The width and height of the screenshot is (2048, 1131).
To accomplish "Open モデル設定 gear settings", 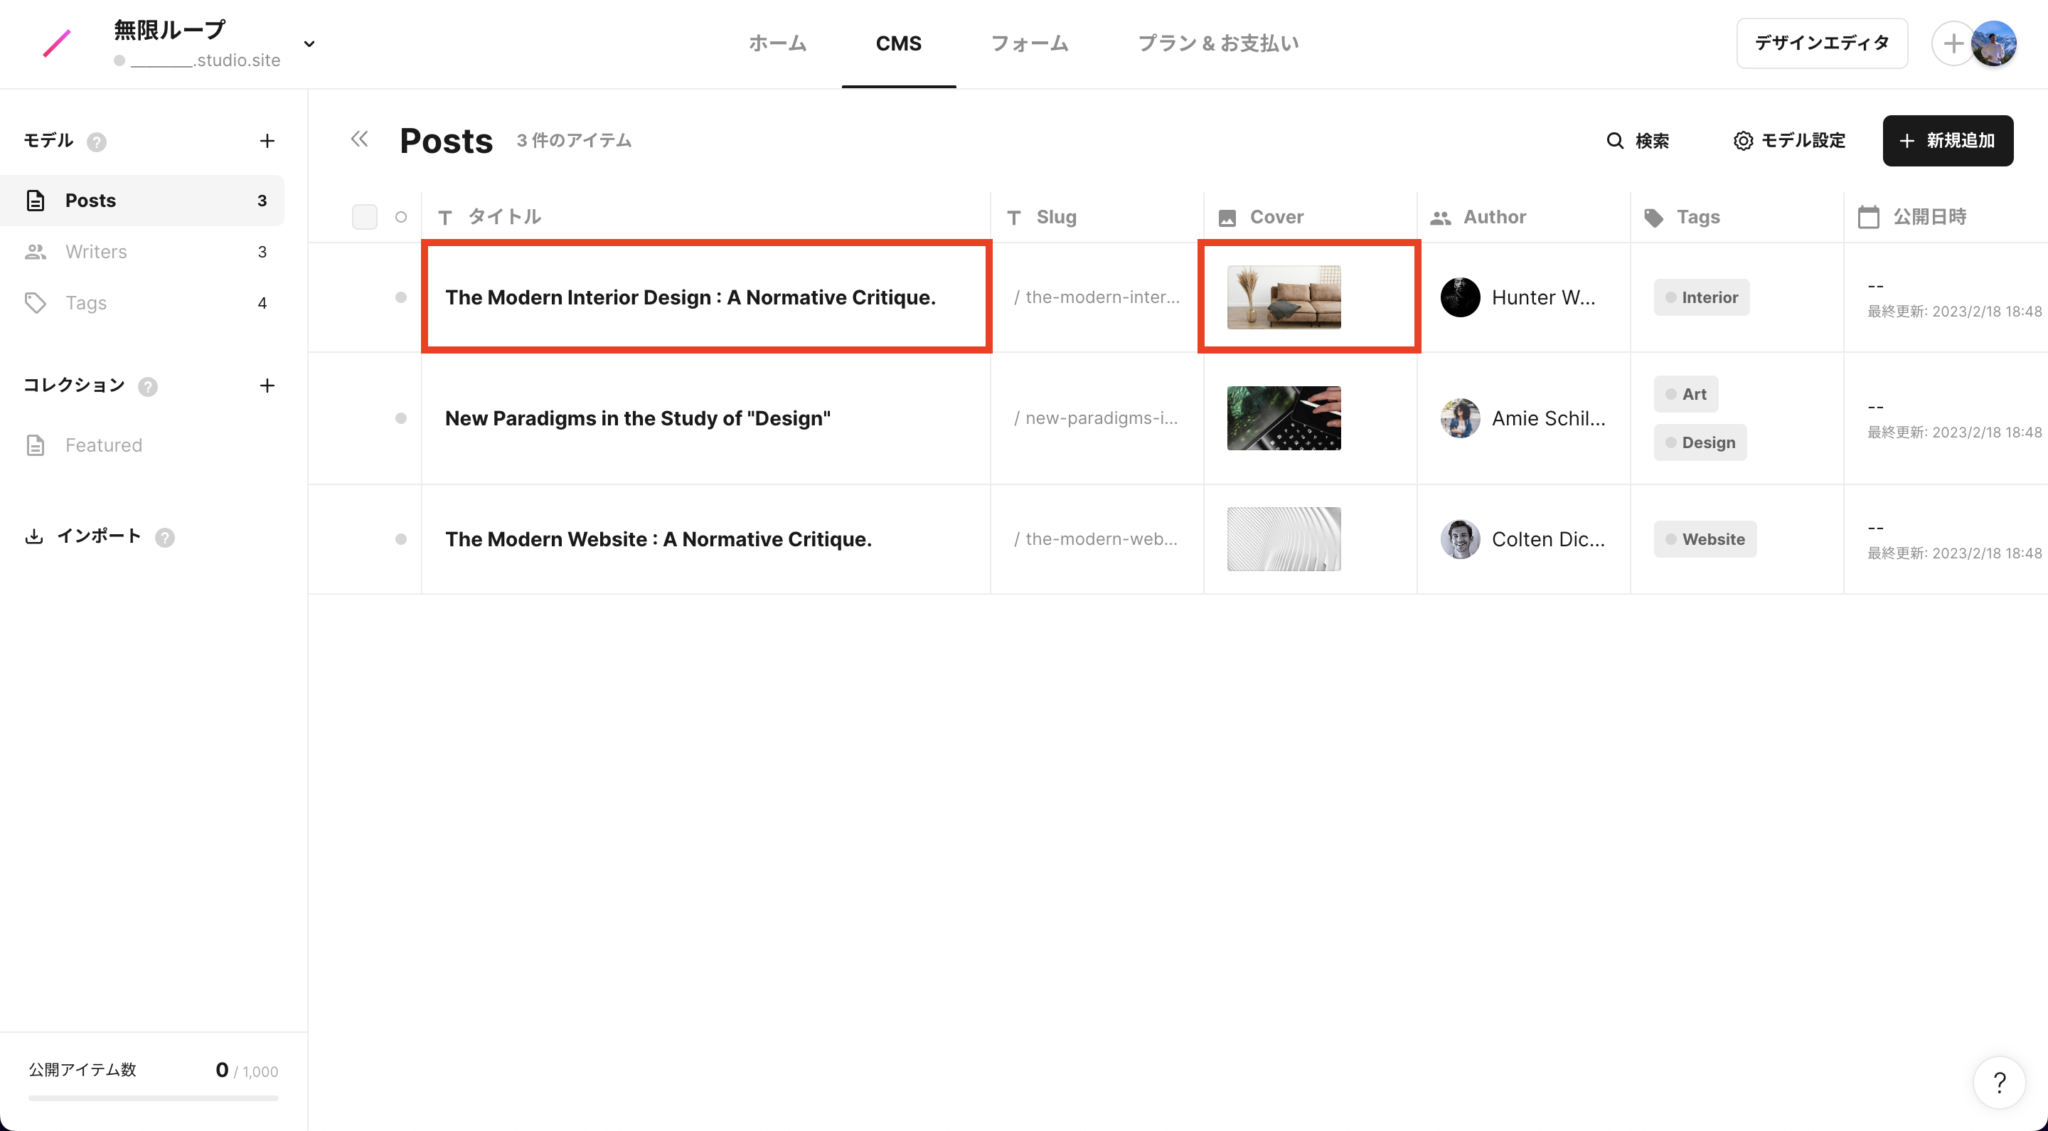I will coord(1743,141).
